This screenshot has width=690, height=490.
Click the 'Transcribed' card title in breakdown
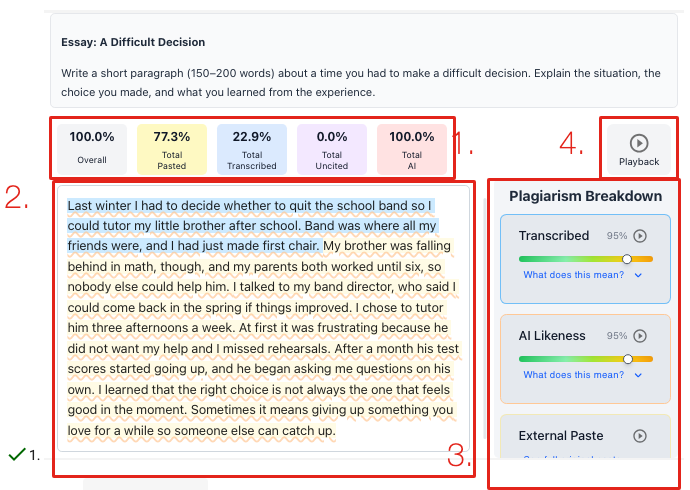point(554,236)
